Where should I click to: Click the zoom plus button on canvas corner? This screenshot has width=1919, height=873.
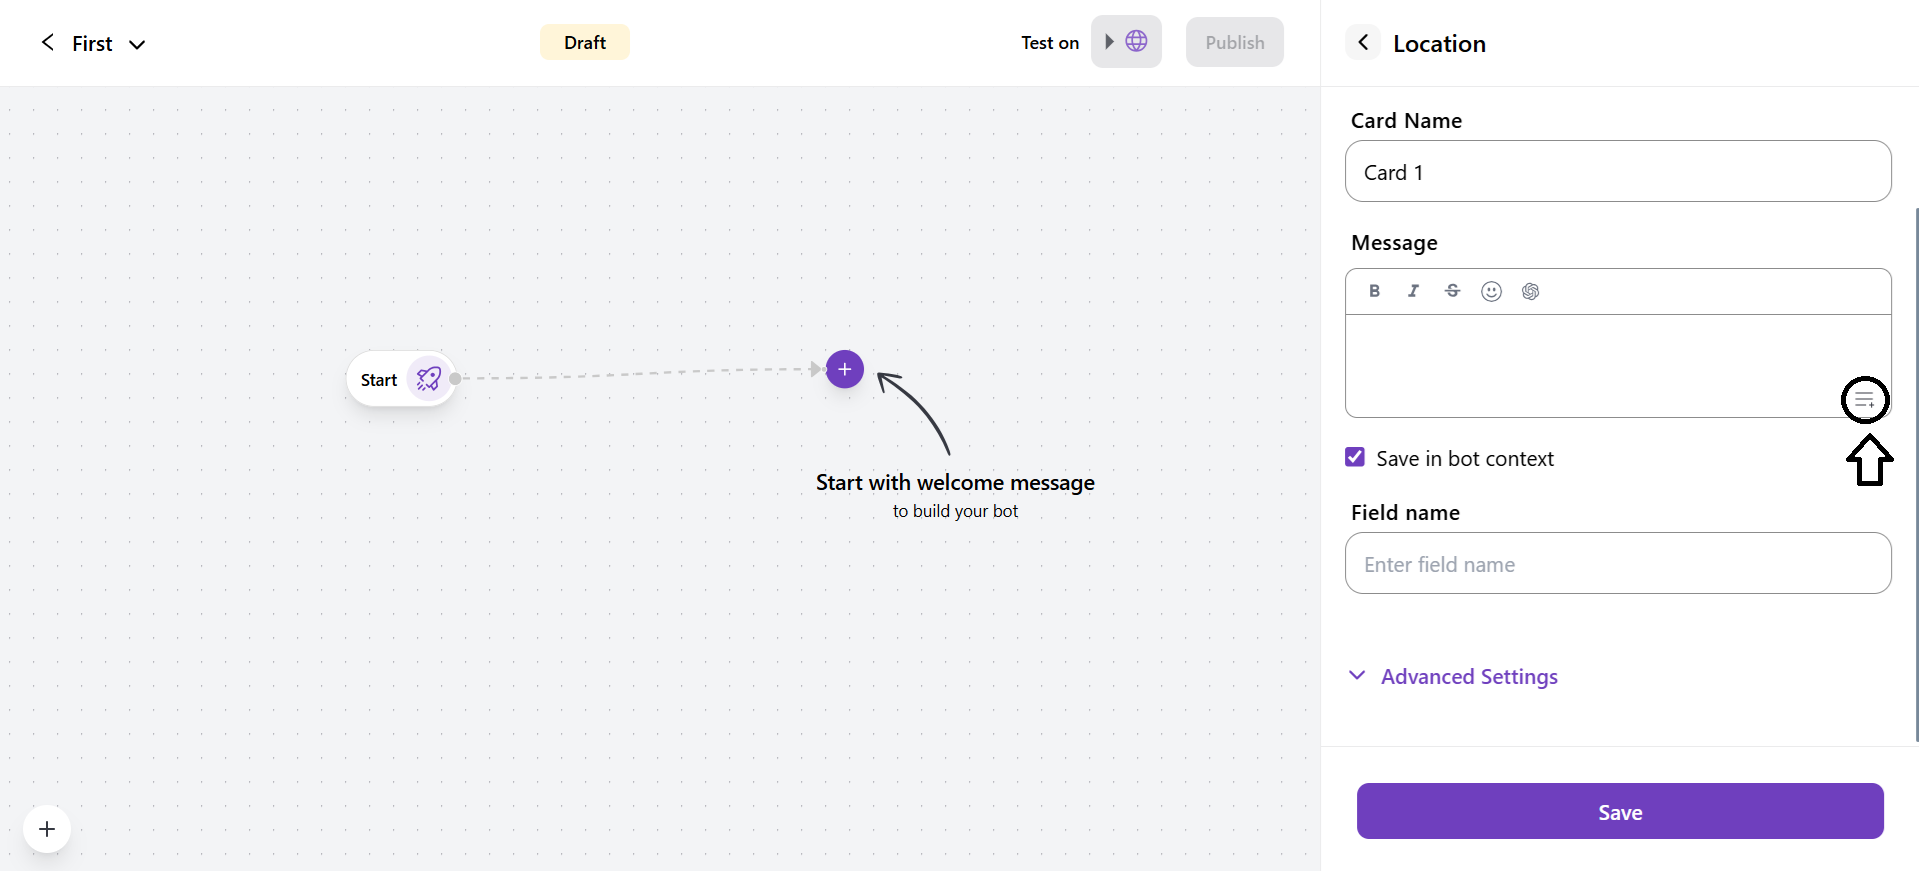(47, 829)
